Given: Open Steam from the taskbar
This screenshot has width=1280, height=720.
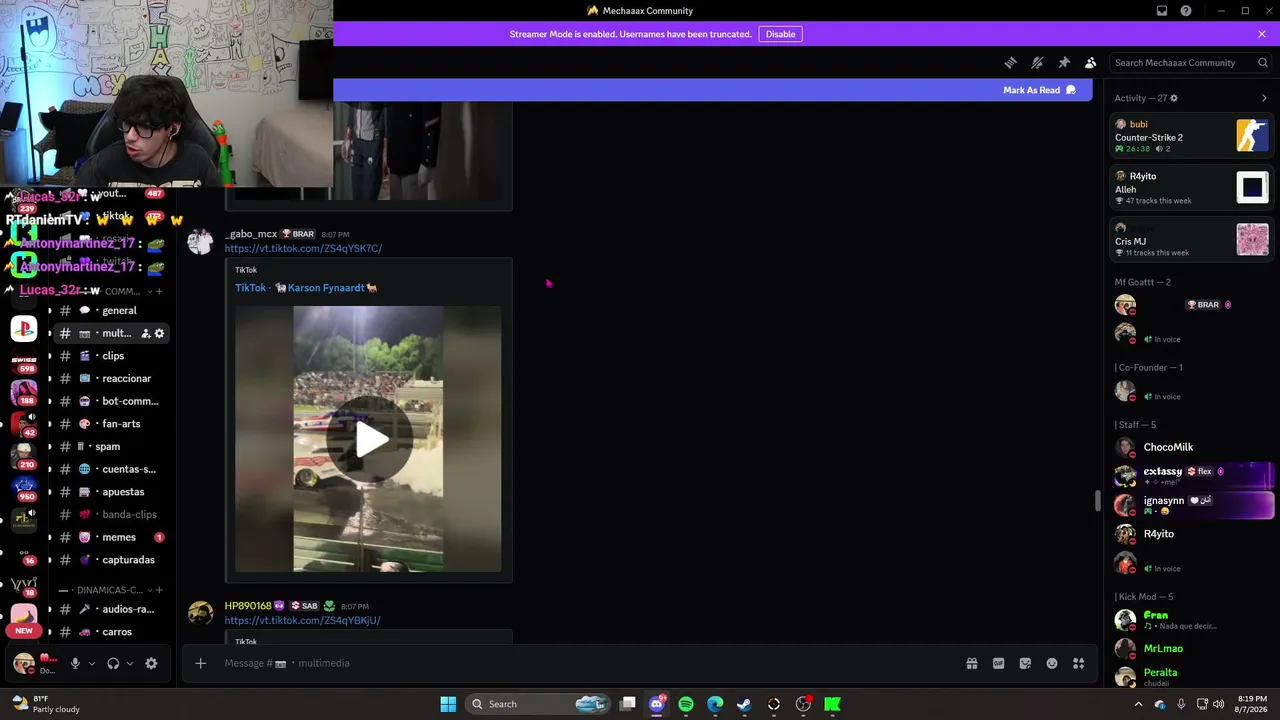Looking at the screenshot, I should [744, 704].
